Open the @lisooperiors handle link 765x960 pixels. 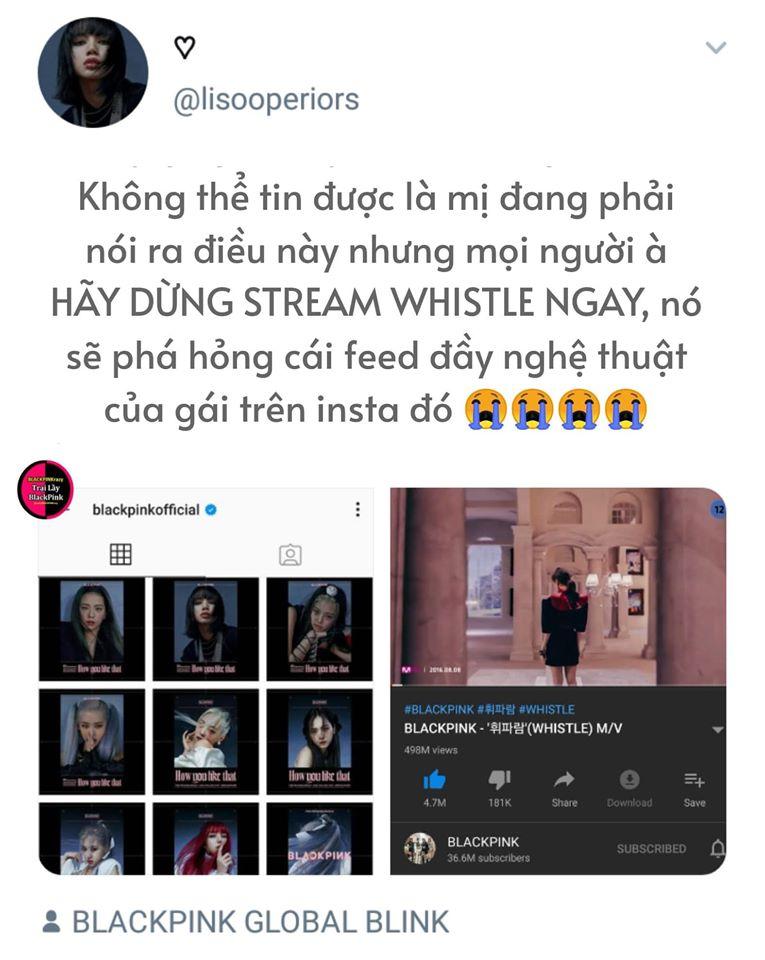pyautogui.click(x=266, y=100)
